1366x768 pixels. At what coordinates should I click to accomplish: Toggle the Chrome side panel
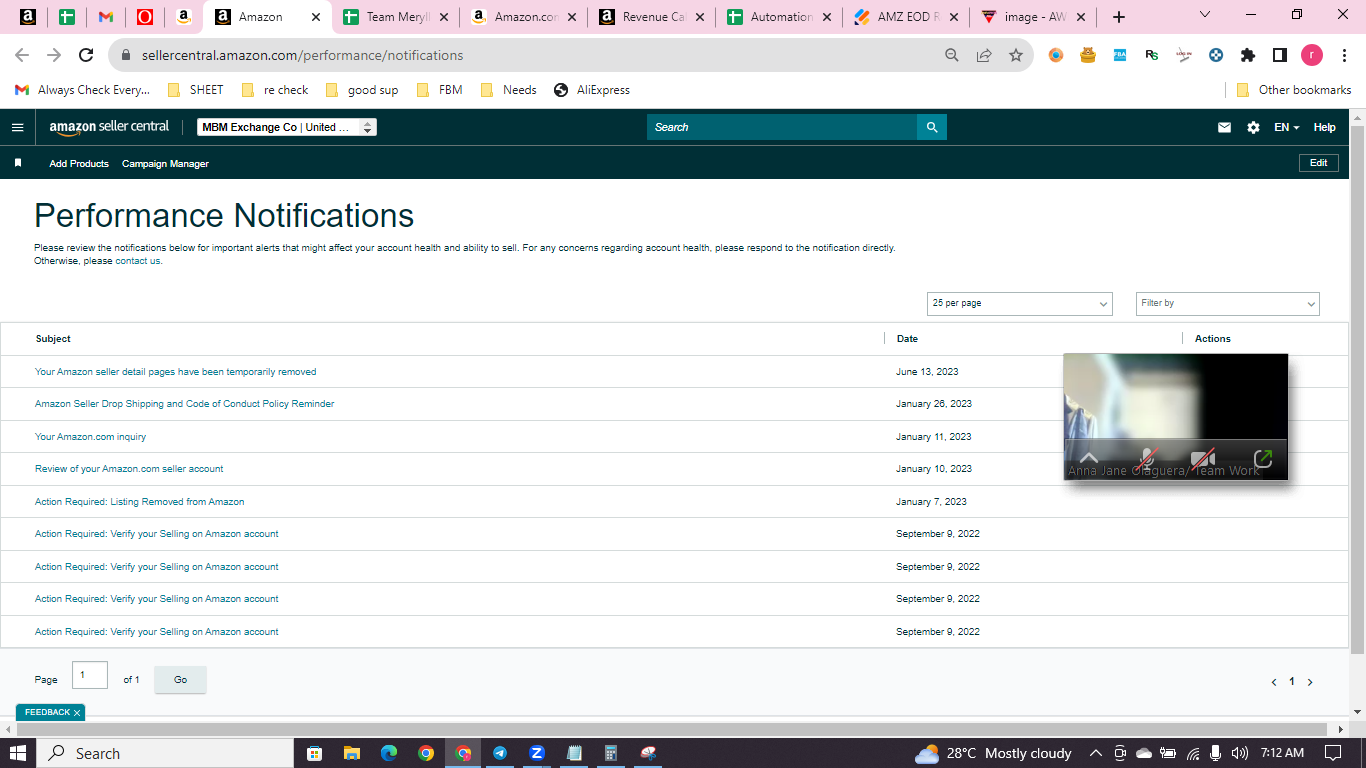[x=1280, y=56]
